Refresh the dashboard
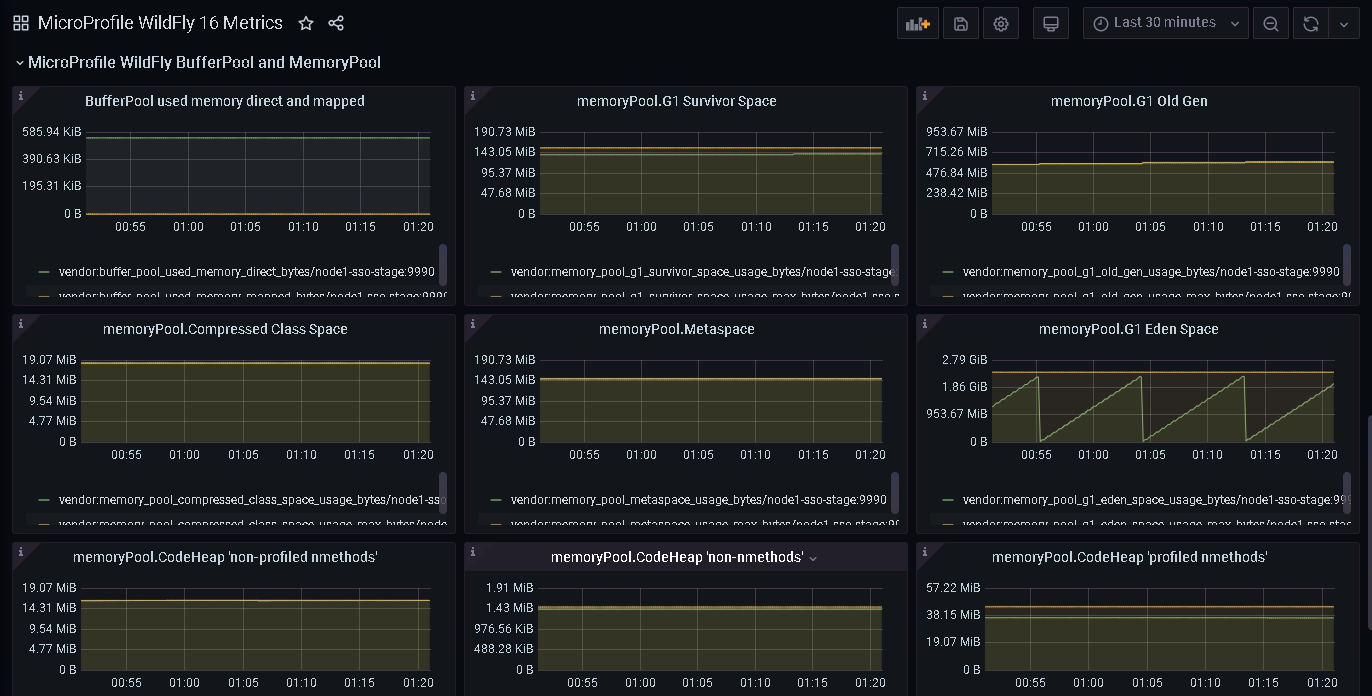The image size is (1372, 696). pyautogui.click(x=1310, y=23)
